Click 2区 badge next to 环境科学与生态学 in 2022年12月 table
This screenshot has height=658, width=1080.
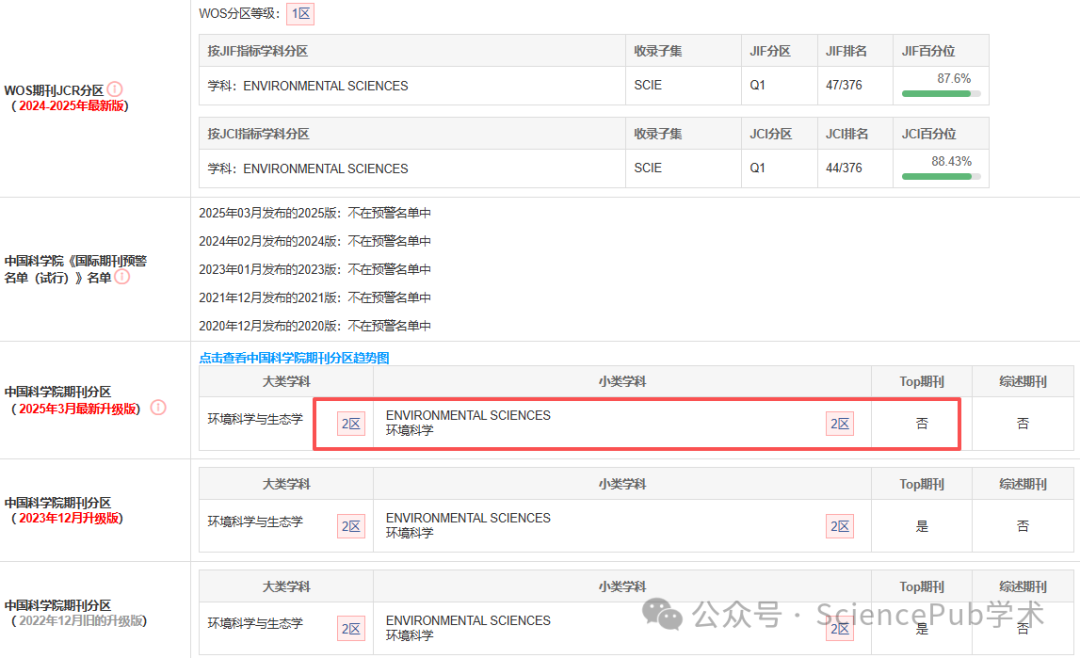tap(351, 628)
